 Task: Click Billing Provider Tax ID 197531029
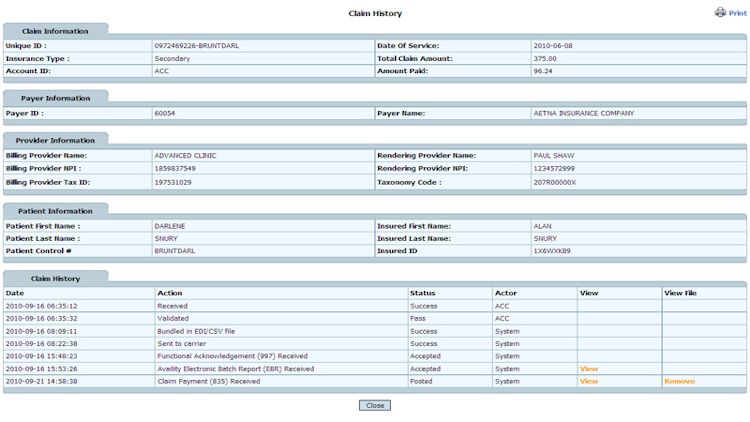coord(173,182)
